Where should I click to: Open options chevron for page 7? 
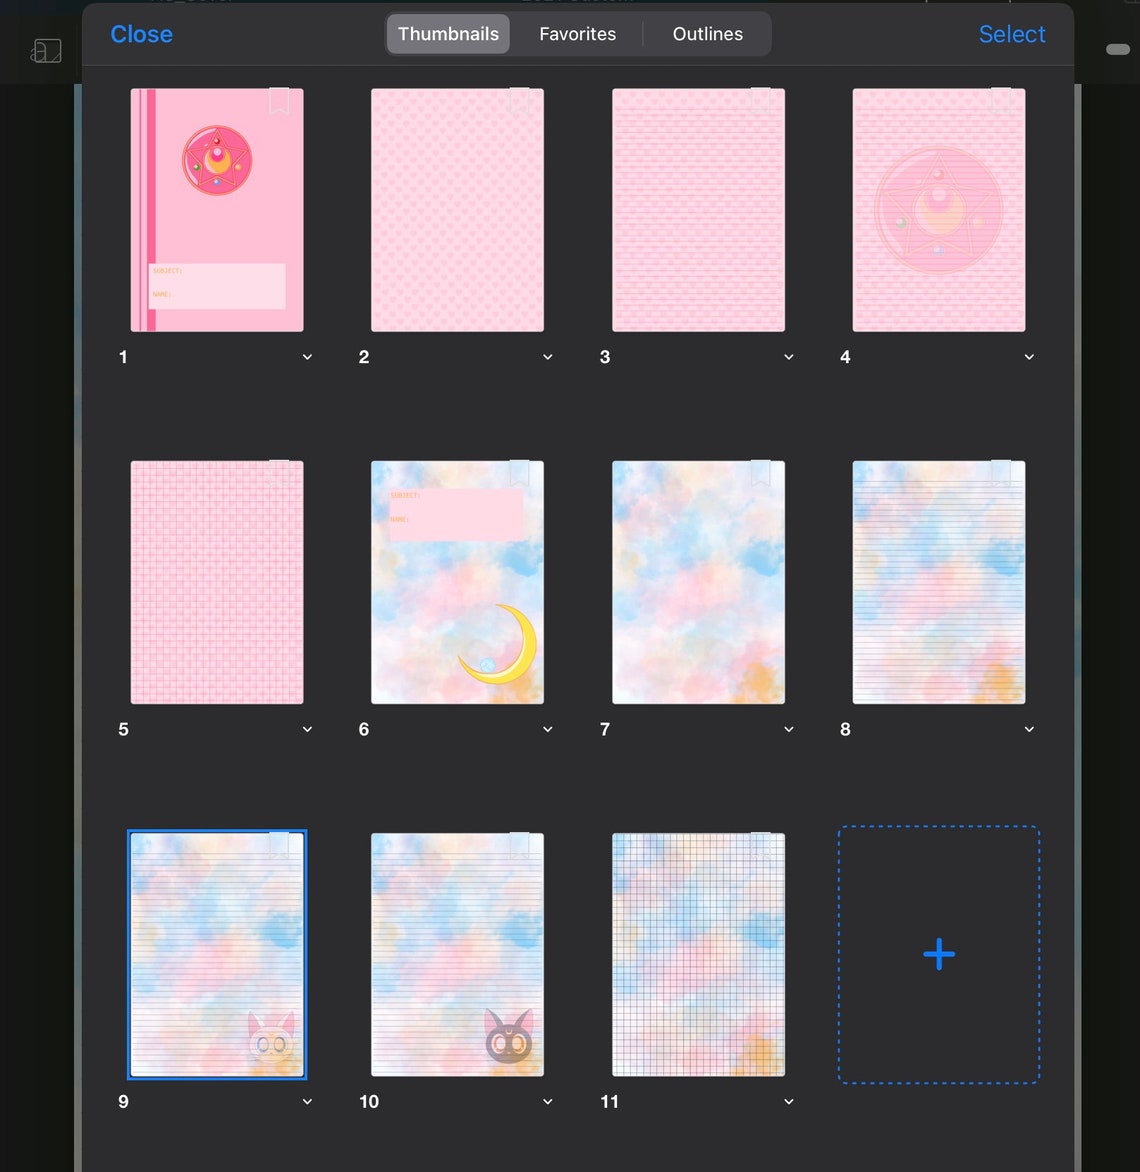[x=789, y=730]
